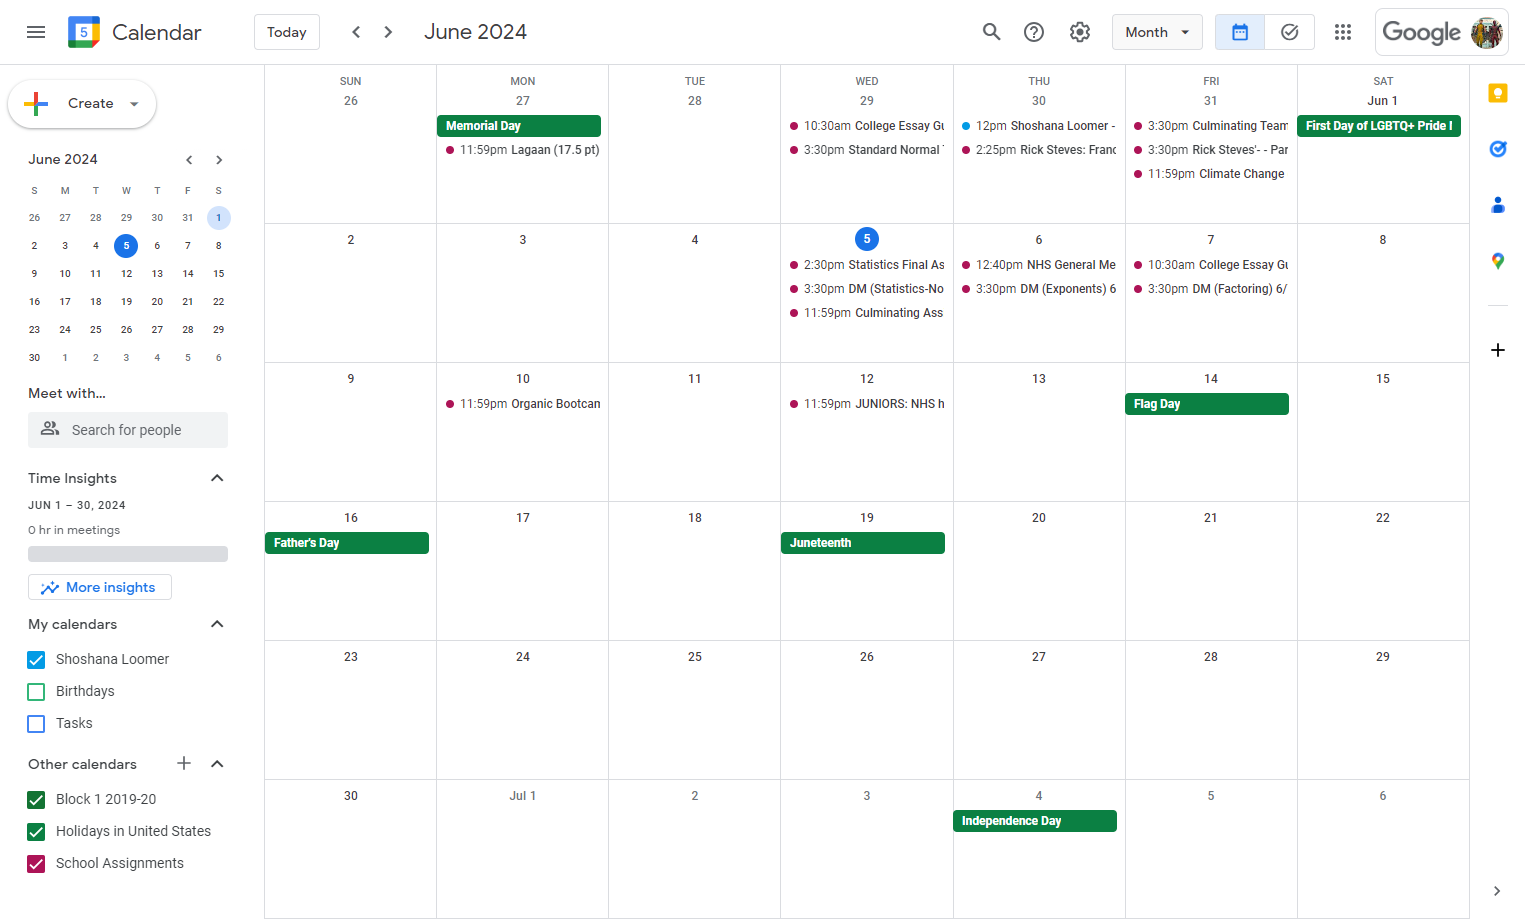Collapse the Other calendars section
This screenshot has height=919, width=1525.
coord(217,764)
